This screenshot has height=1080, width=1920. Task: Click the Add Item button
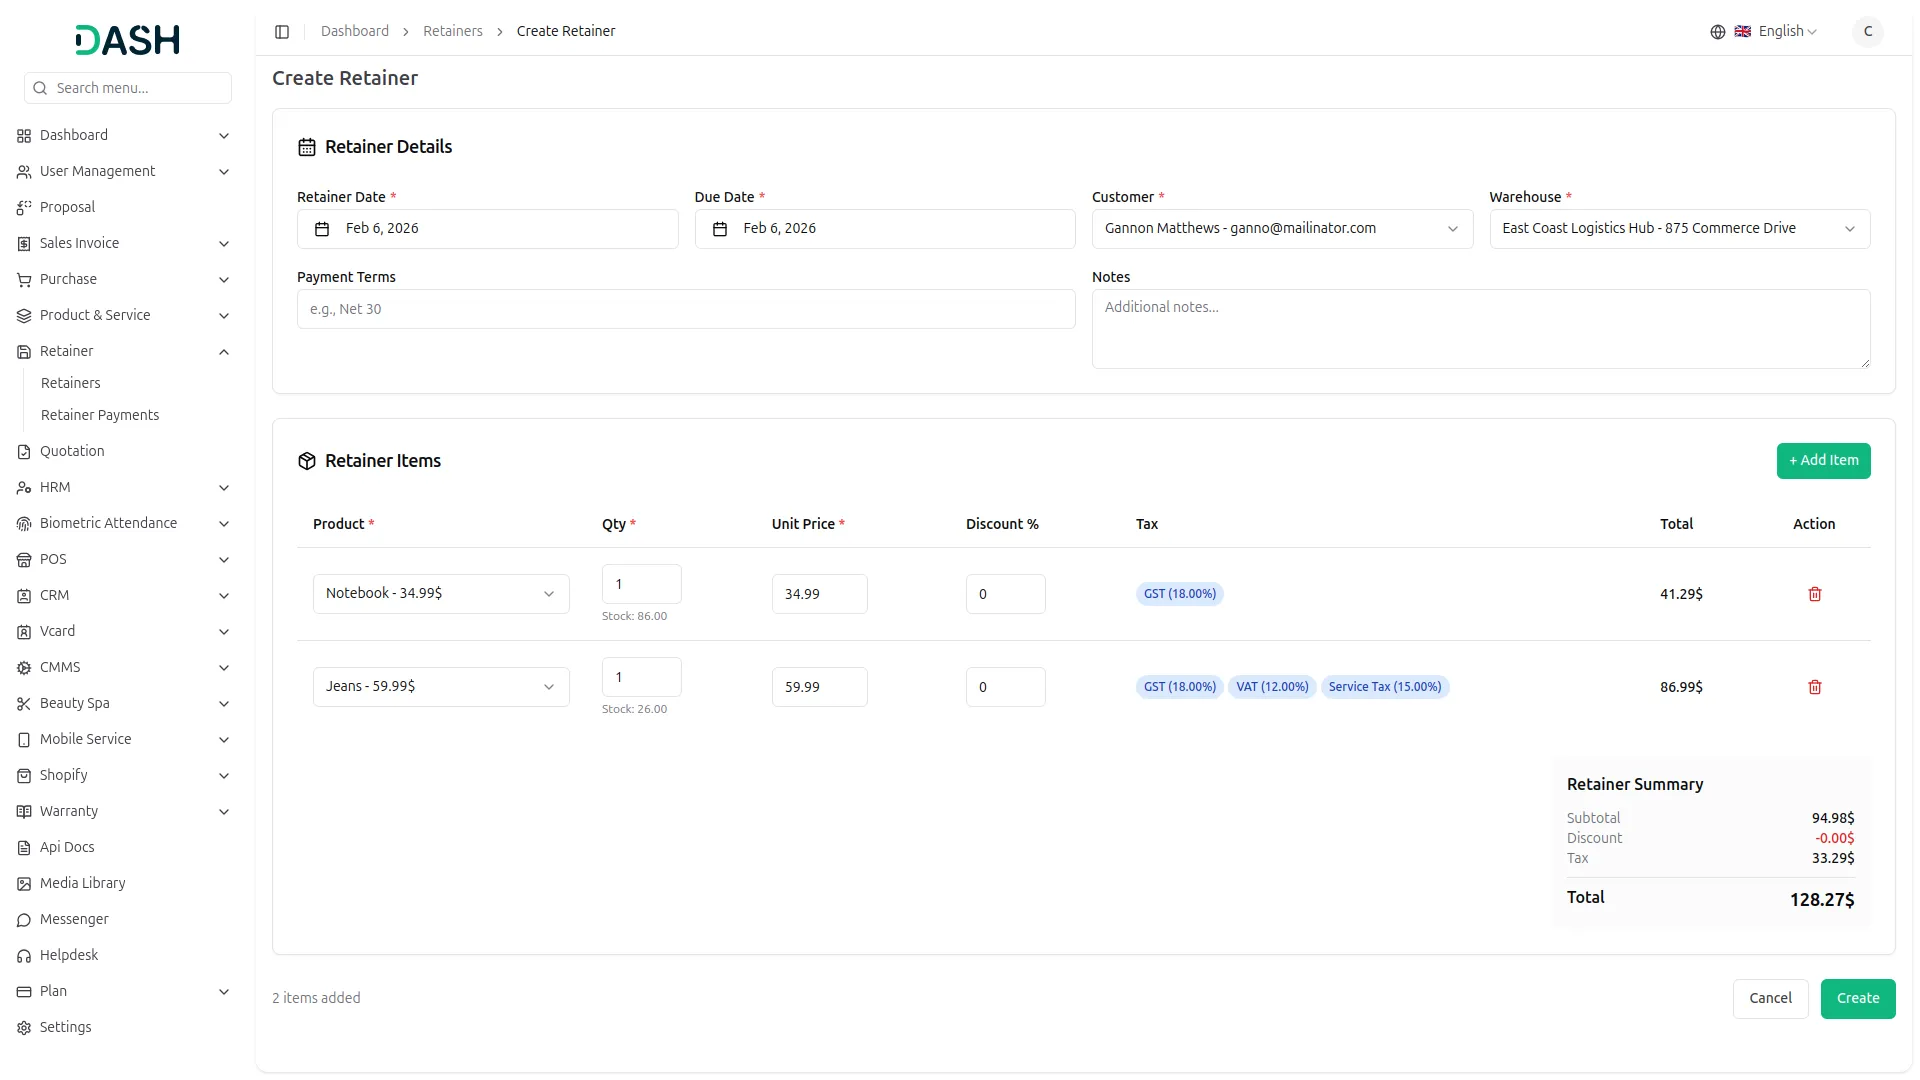click(1823, 461)
